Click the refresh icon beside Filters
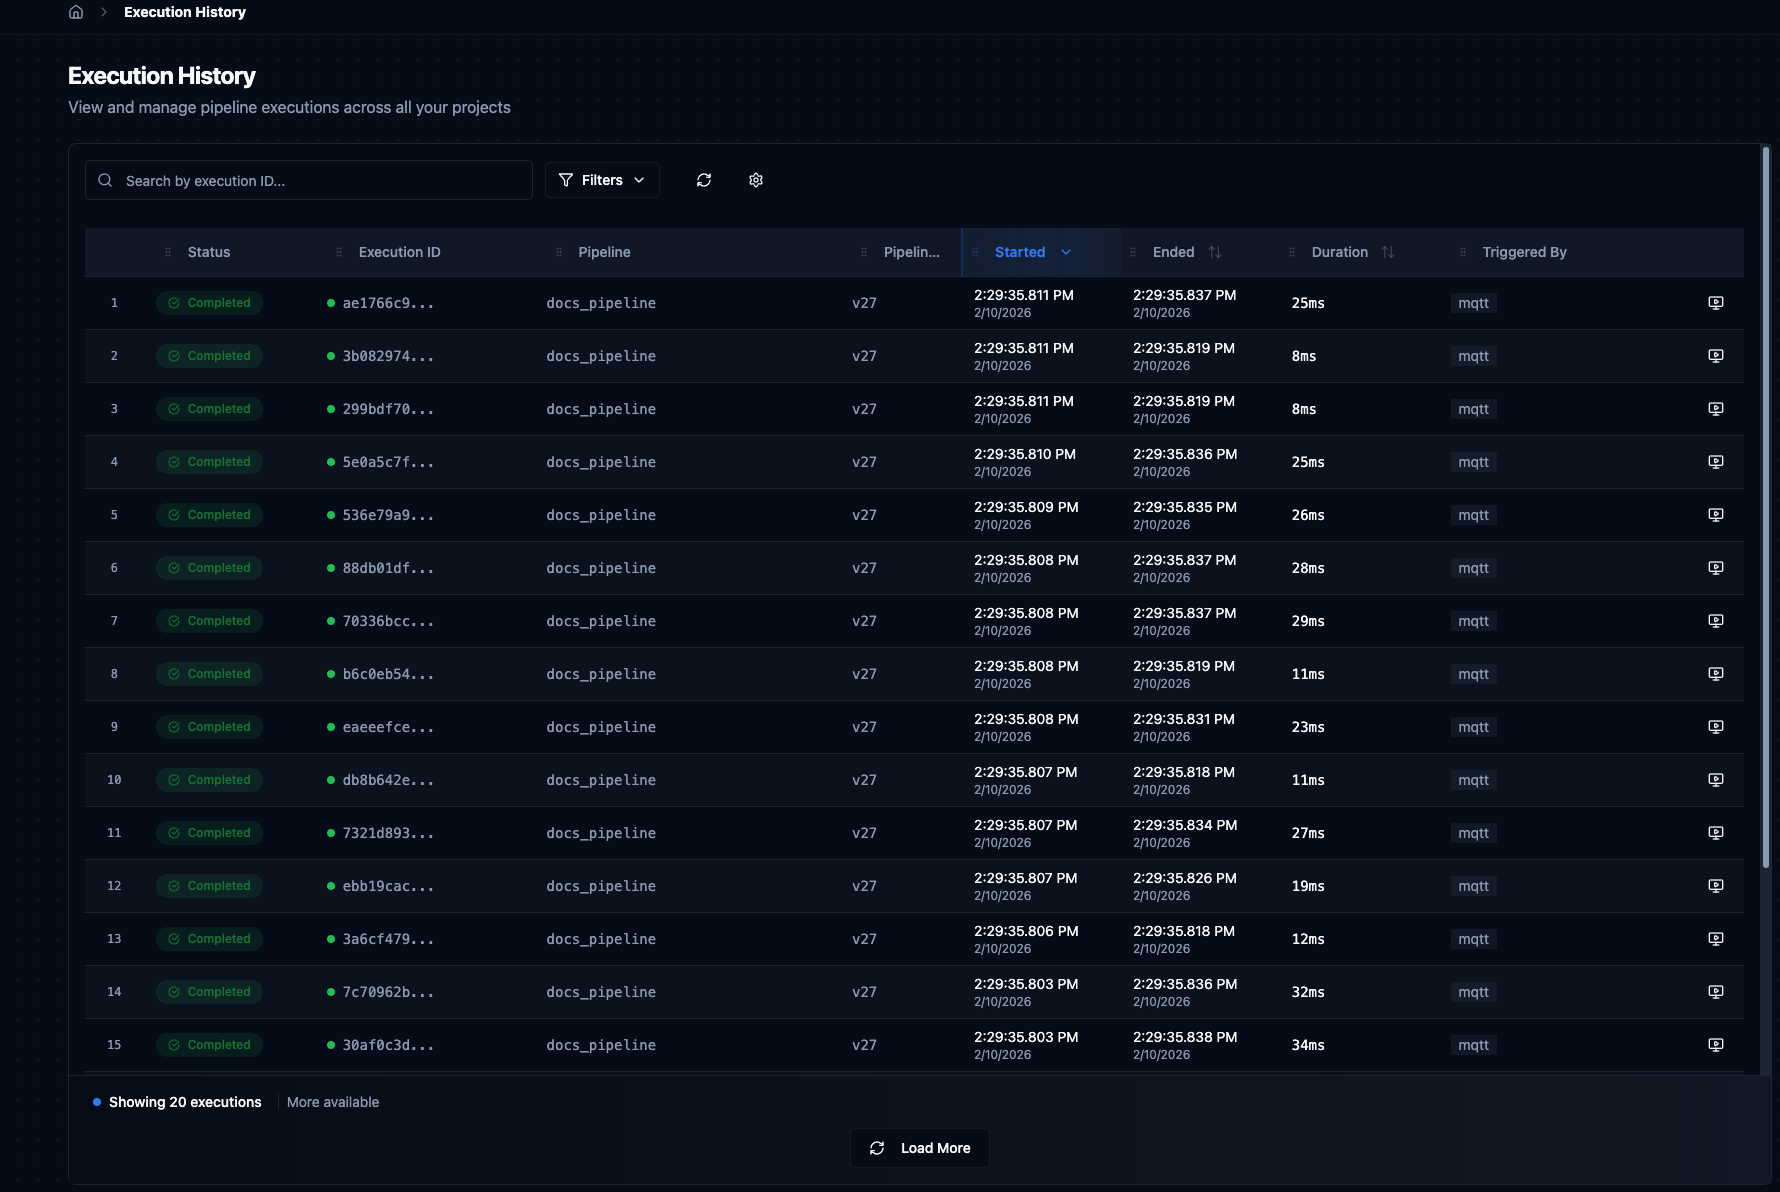The height and width of the screenshot is (1192, 1780). [704, 180]
